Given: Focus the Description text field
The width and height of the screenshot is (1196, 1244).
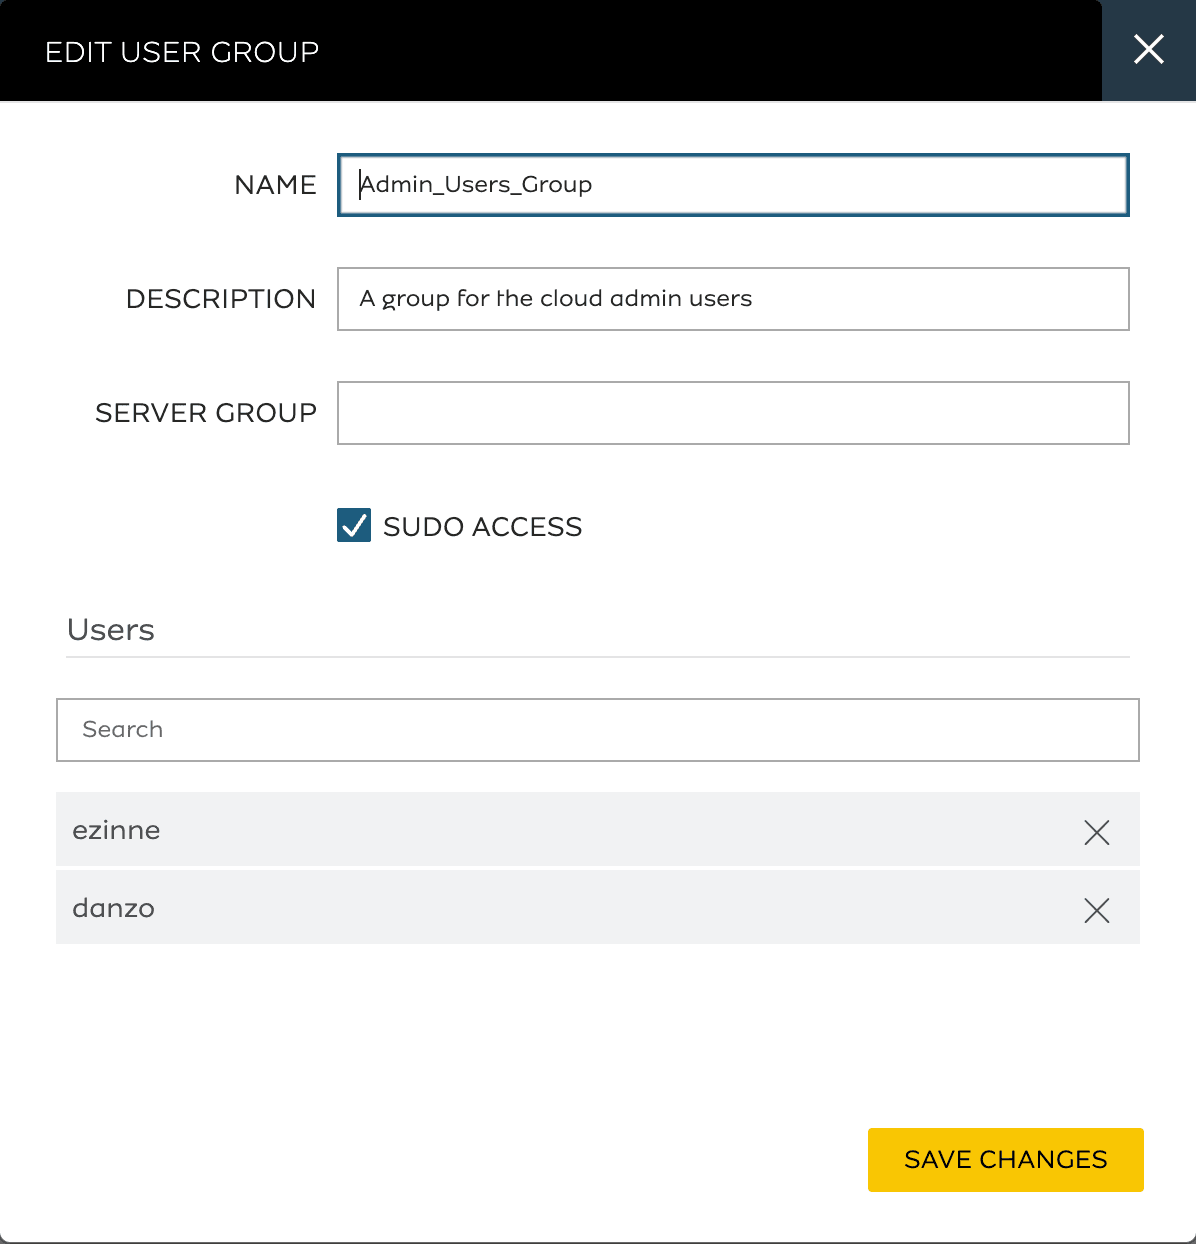Looking at the screenshot, I should click(x=733, y=299).
